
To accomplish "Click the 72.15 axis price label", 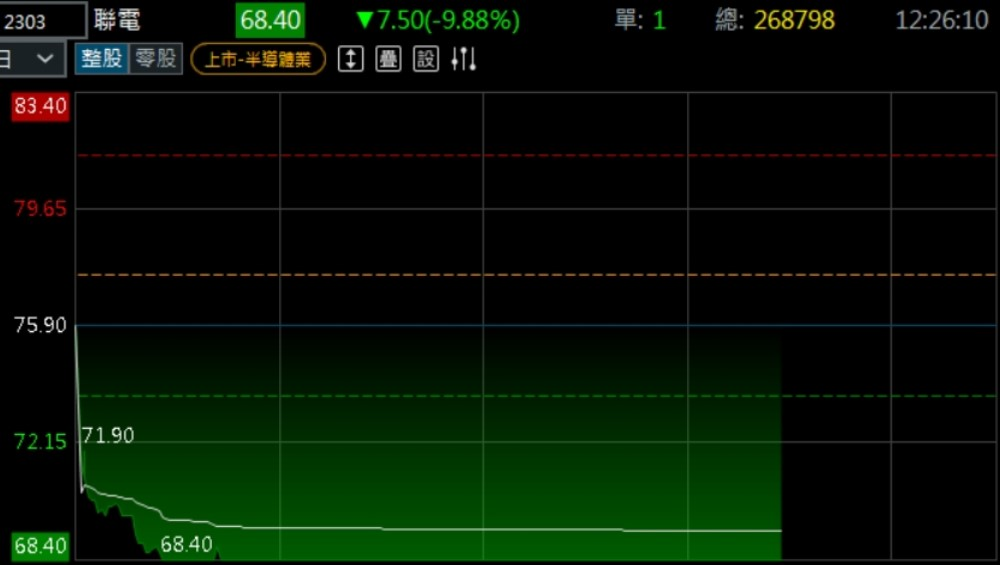I will click(40, 442).
